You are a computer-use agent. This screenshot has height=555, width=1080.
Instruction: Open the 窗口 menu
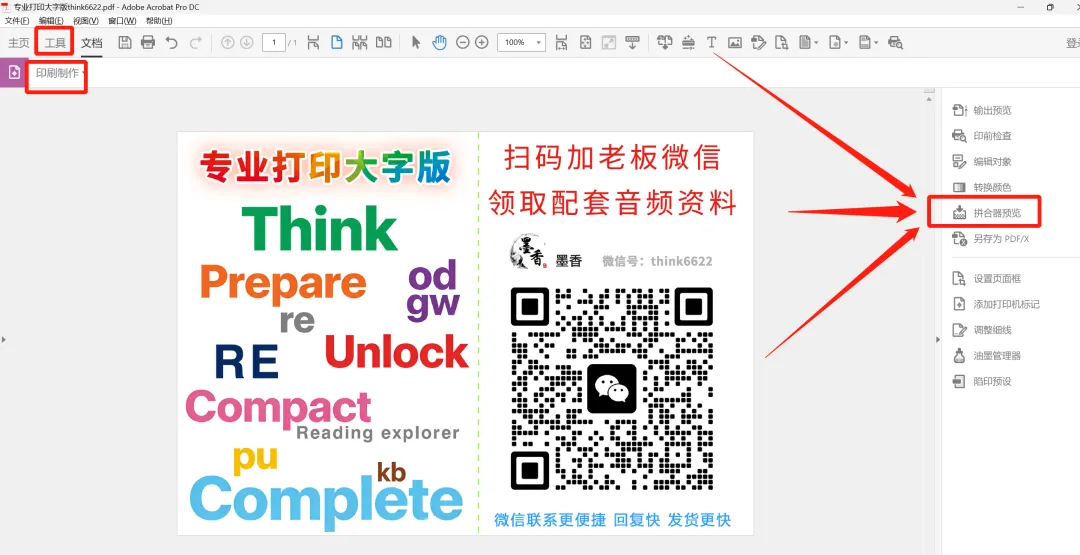[x=122, y=21]
